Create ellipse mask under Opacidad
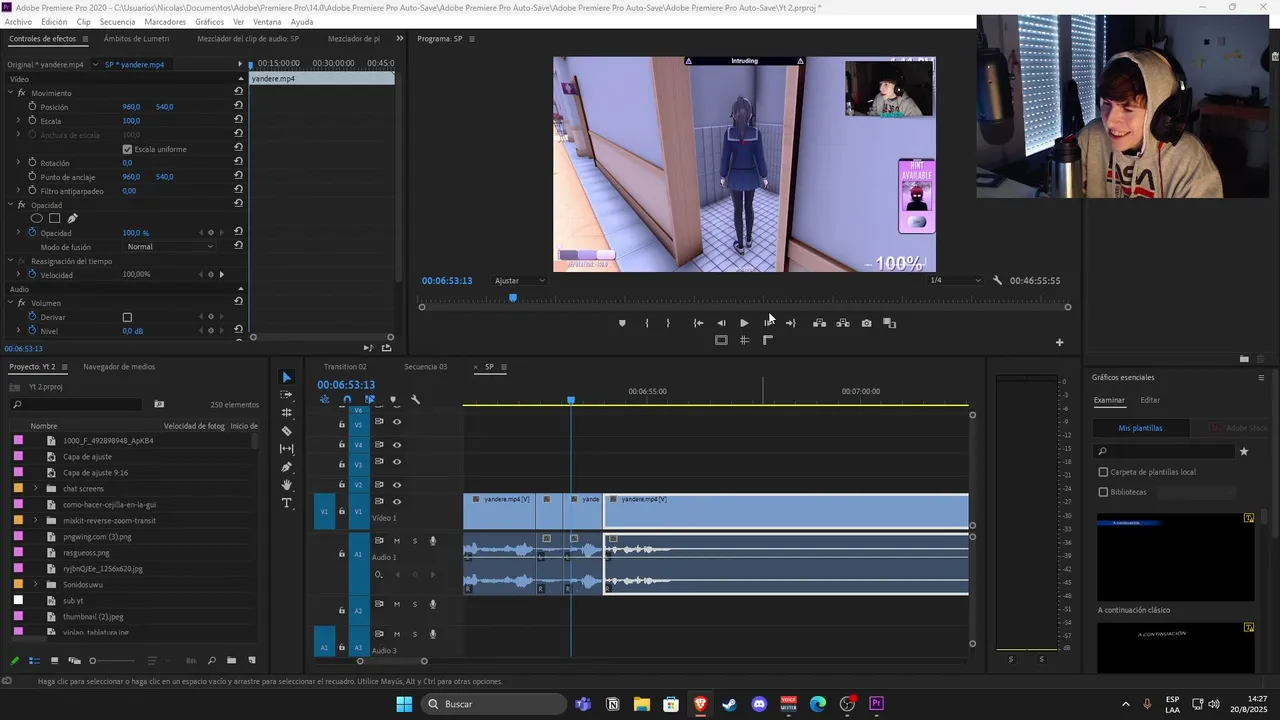 (x=37, y=218)
